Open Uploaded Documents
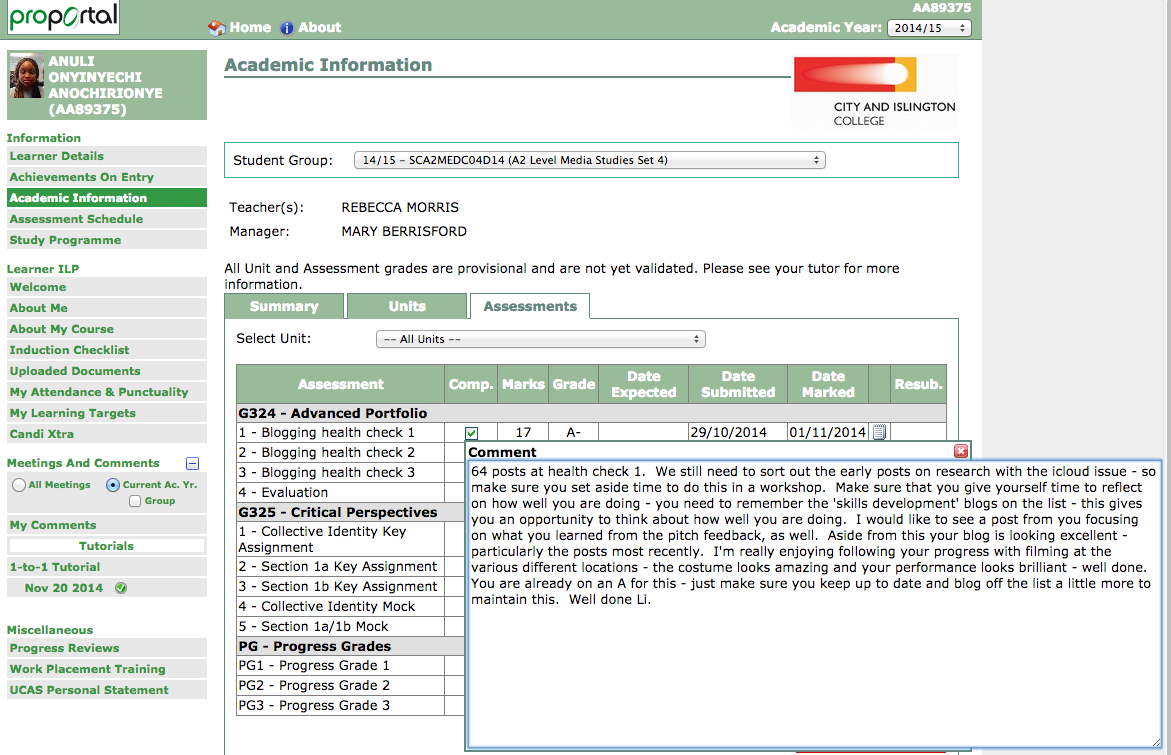Viewport: 1171px width, 755px height. click(x=107, y=370)
